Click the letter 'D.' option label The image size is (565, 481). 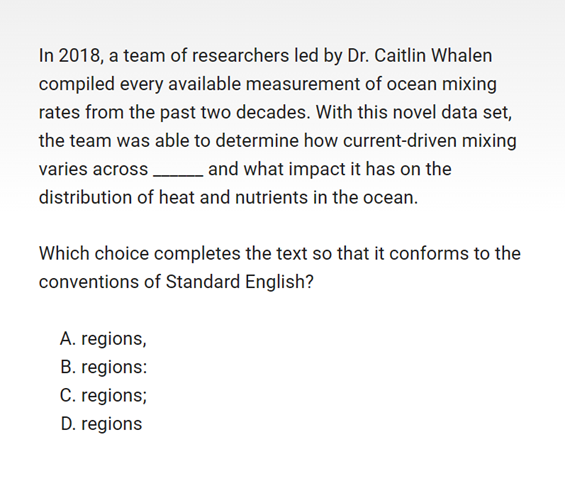point(68,424)
